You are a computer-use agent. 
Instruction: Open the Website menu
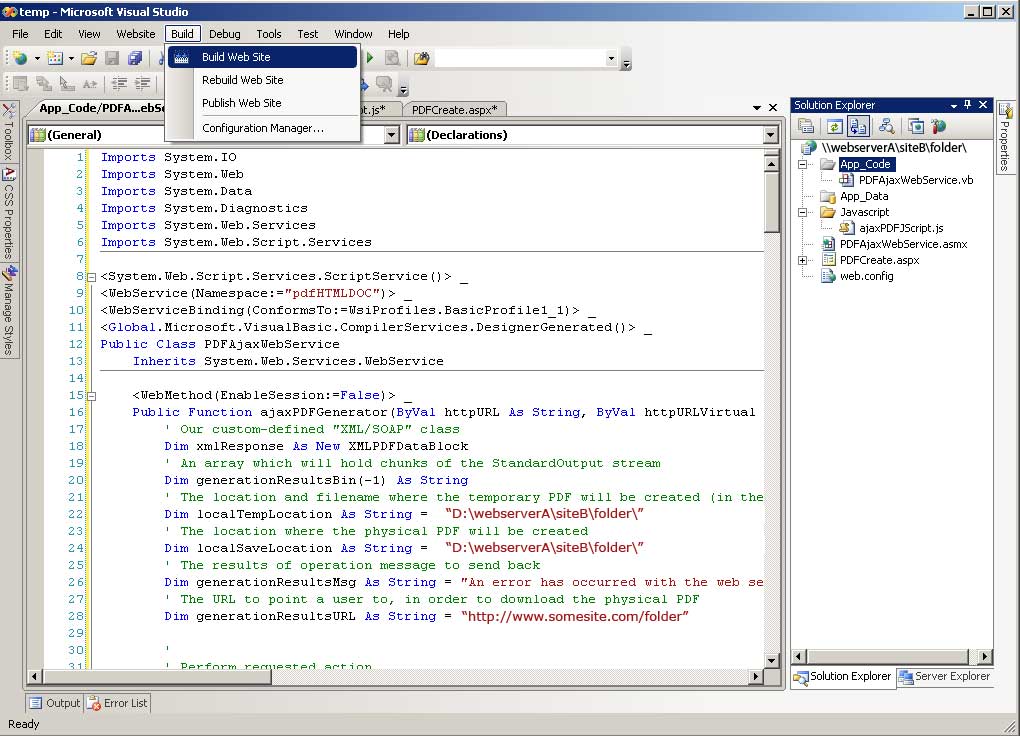pyautogui.click(x=136, y=34)
